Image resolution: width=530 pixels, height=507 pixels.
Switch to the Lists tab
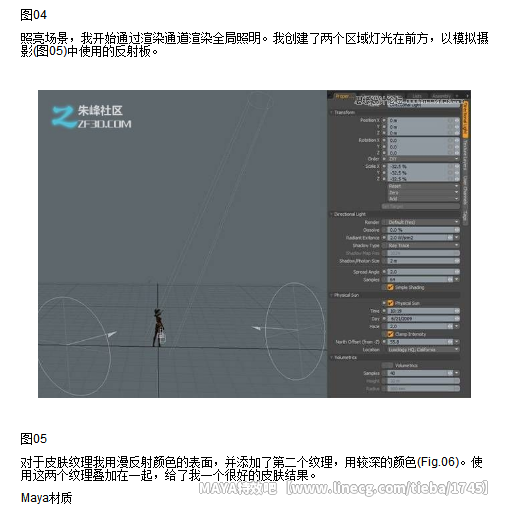(x=417, y=96)
